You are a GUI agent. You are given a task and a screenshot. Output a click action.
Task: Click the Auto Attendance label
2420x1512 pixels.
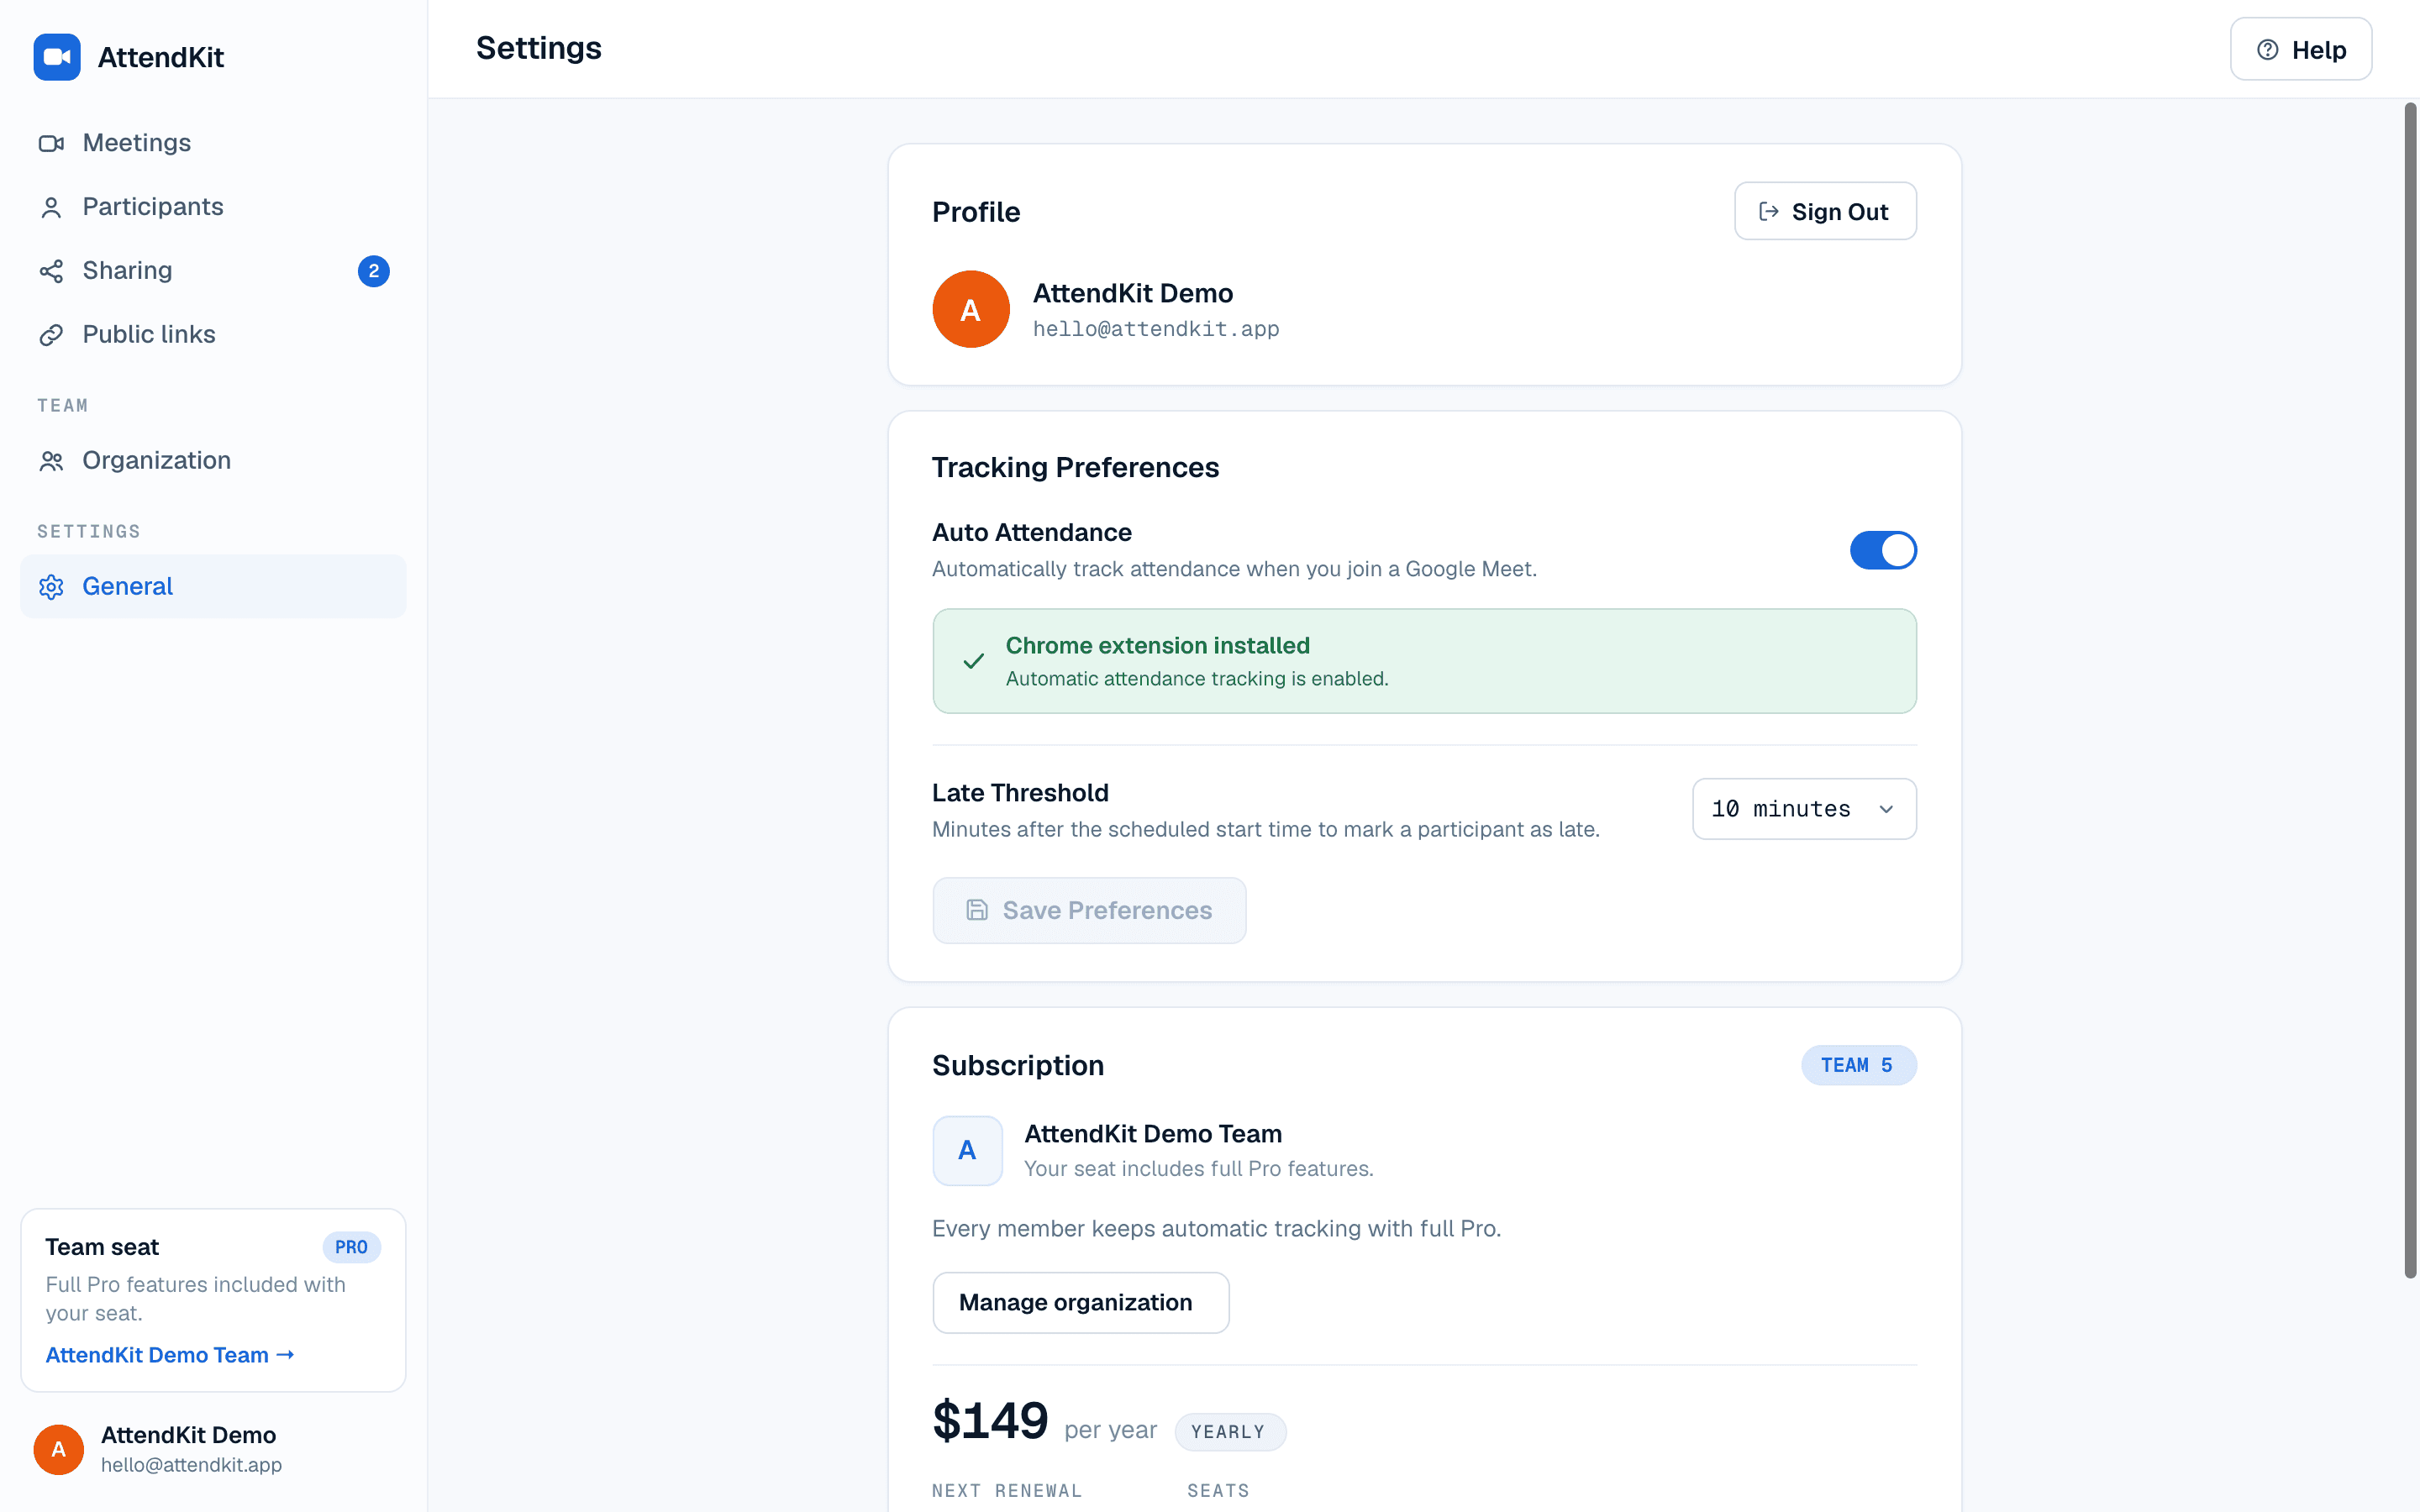1031,532
